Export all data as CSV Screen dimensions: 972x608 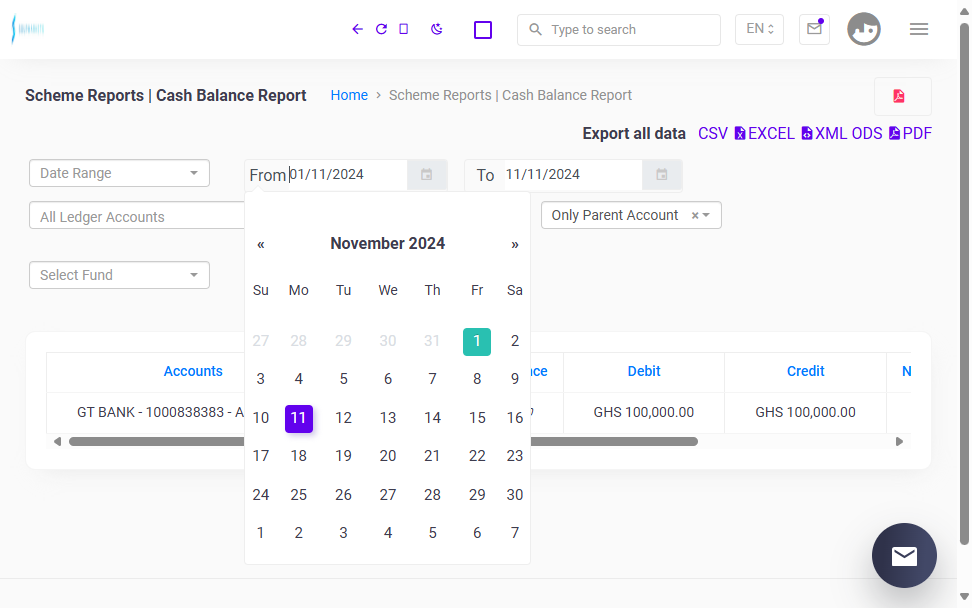coord(712,134)
